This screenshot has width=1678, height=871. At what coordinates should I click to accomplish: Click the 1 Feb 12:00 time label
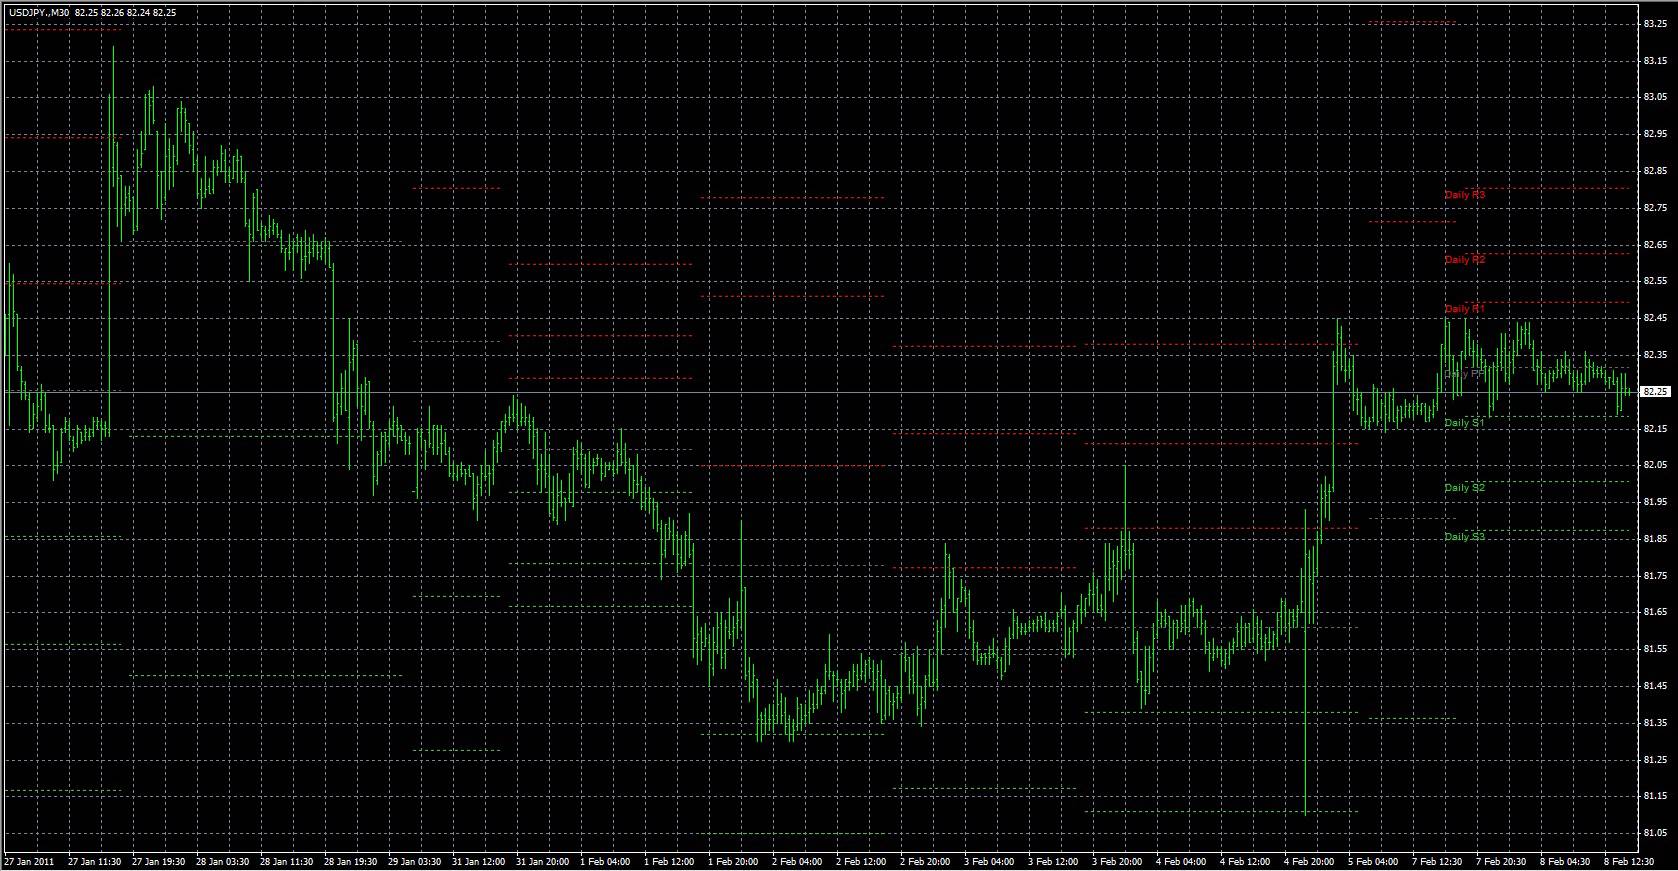pyautogui.click(x=671, y=861)
